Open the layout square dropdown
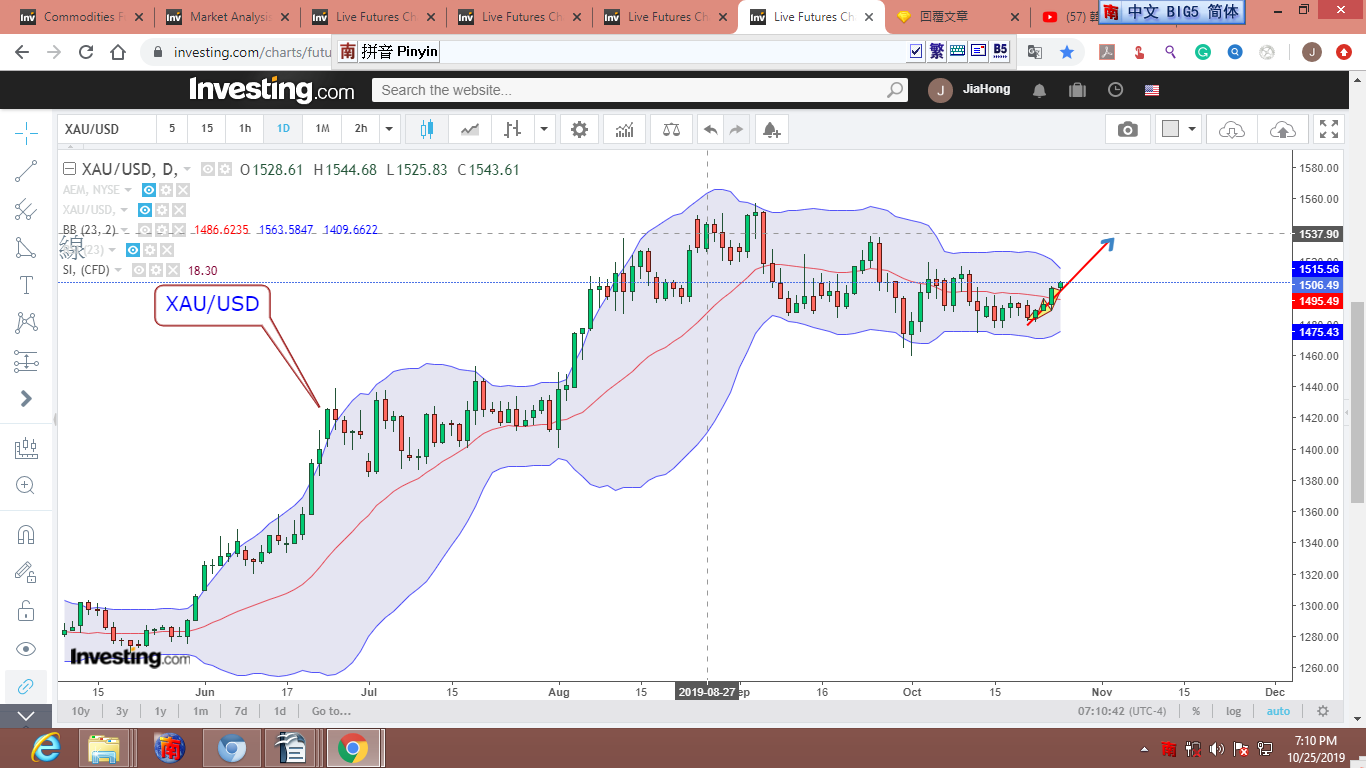The image size is (1366, 768). tap(1192, 129)
